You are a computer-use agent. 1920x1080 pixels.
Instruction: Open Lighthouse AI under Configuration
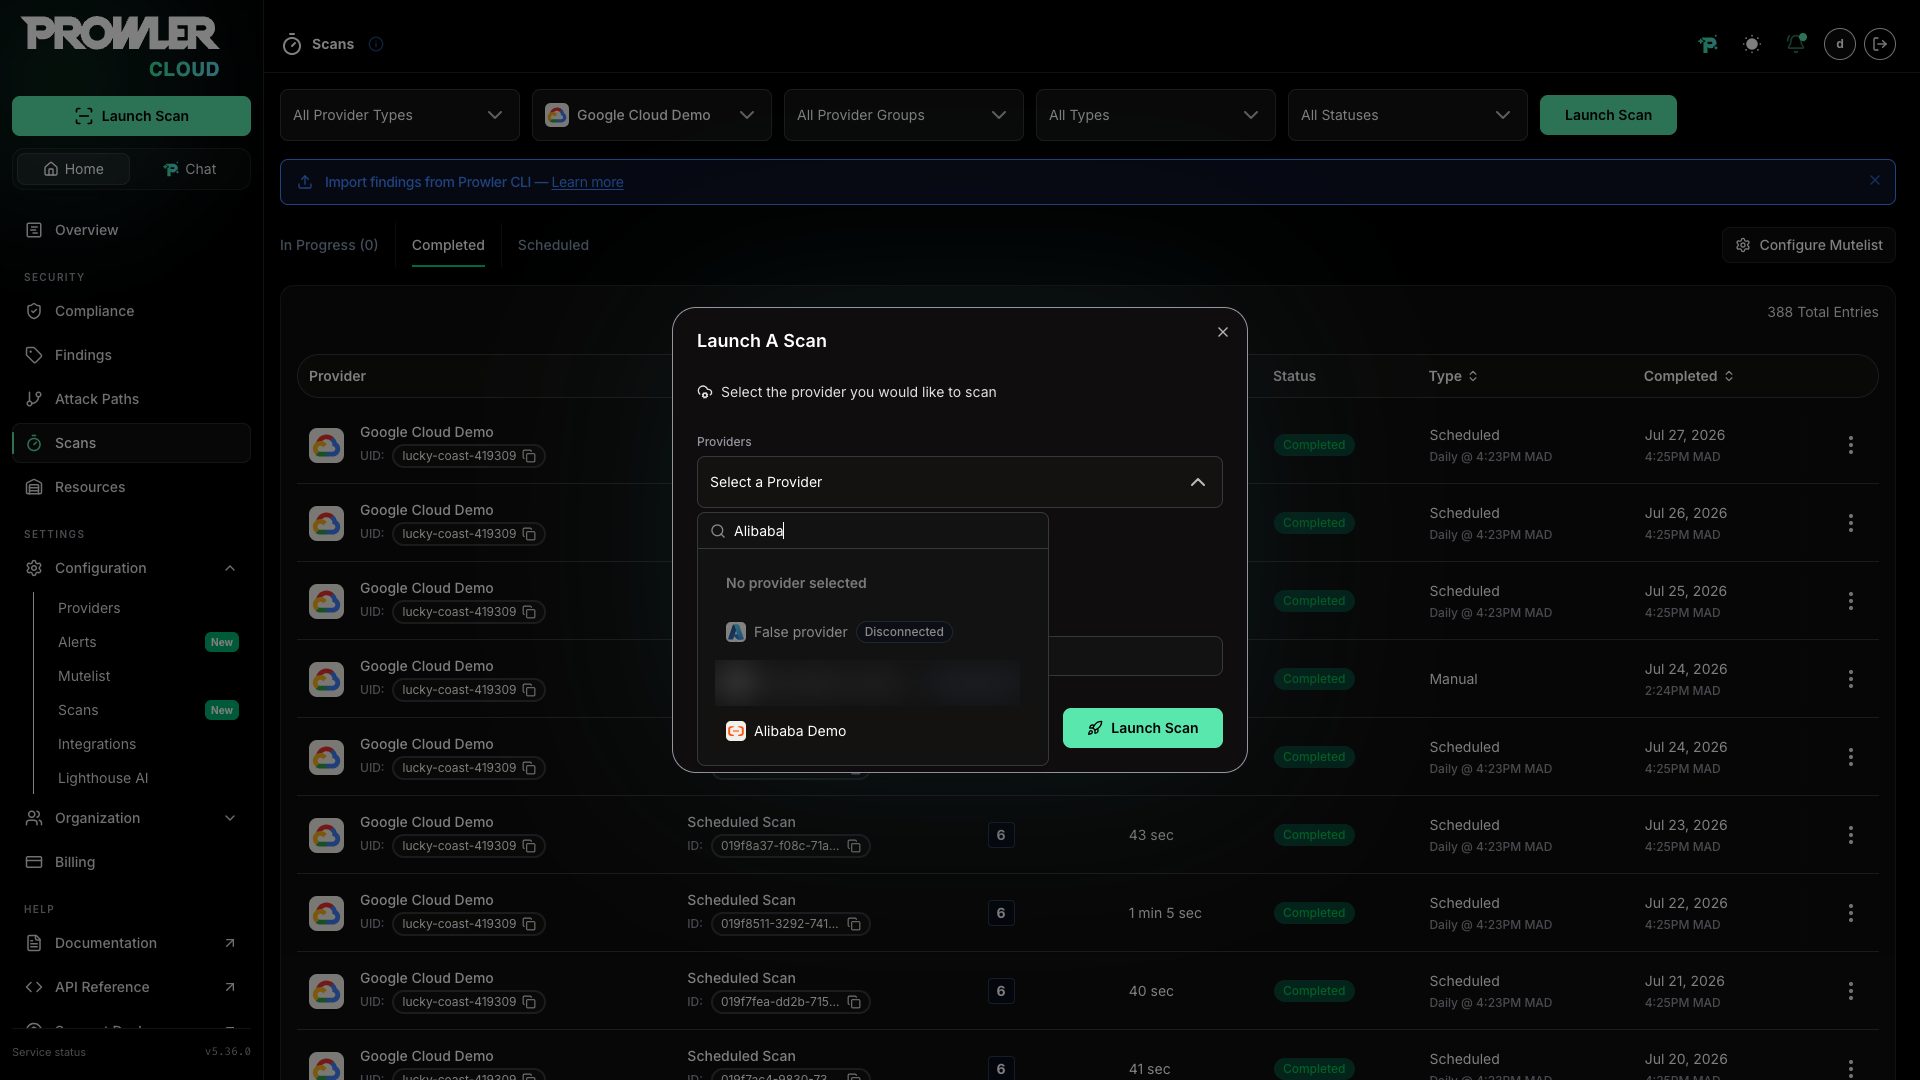103,778
